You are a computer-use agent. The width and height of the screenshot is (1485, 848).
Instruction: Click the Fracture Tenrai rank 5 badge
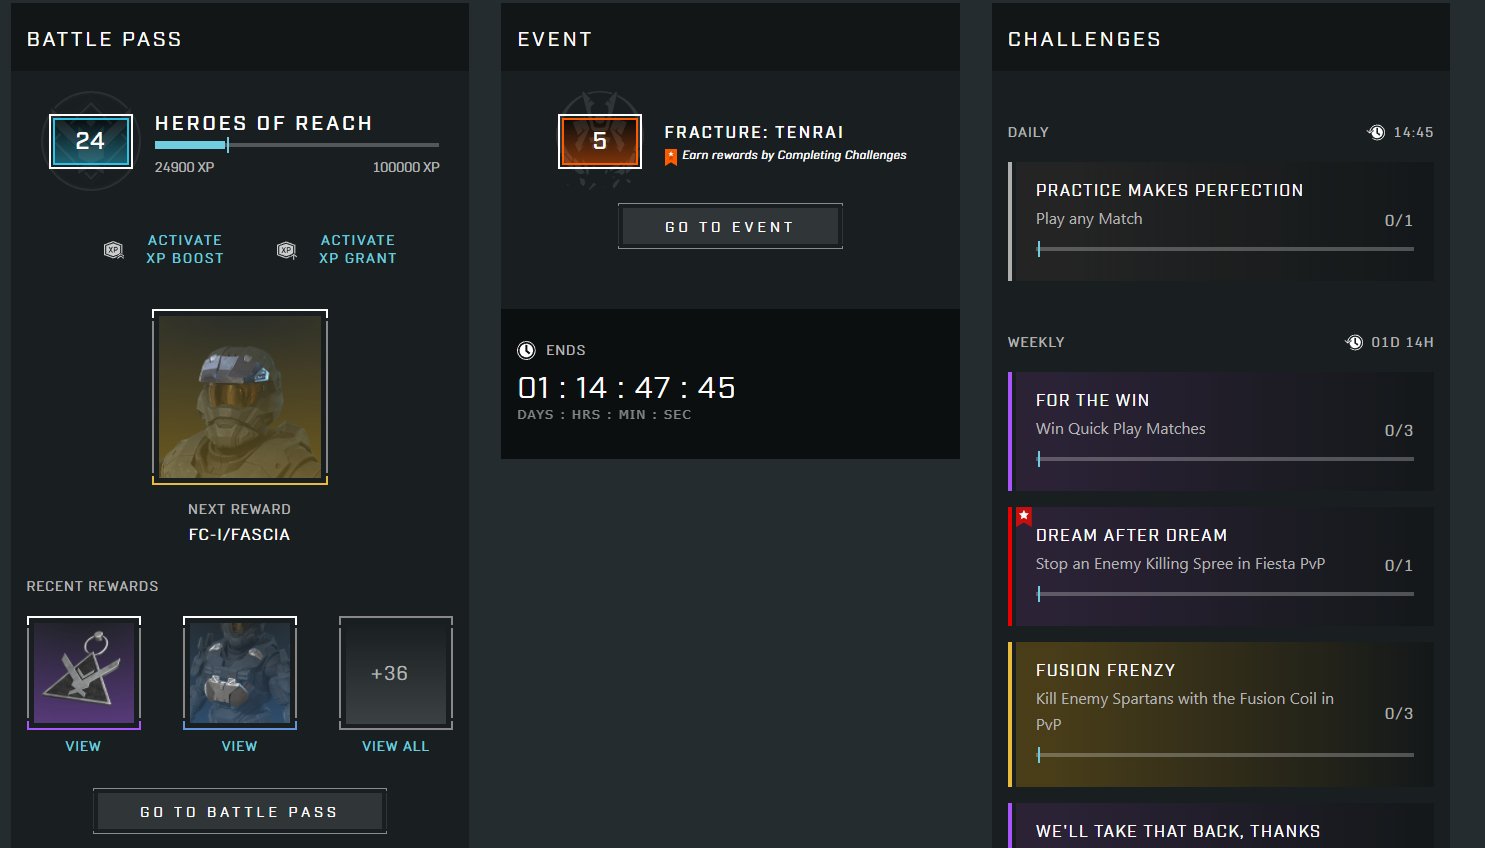click(x=599, y=142)
